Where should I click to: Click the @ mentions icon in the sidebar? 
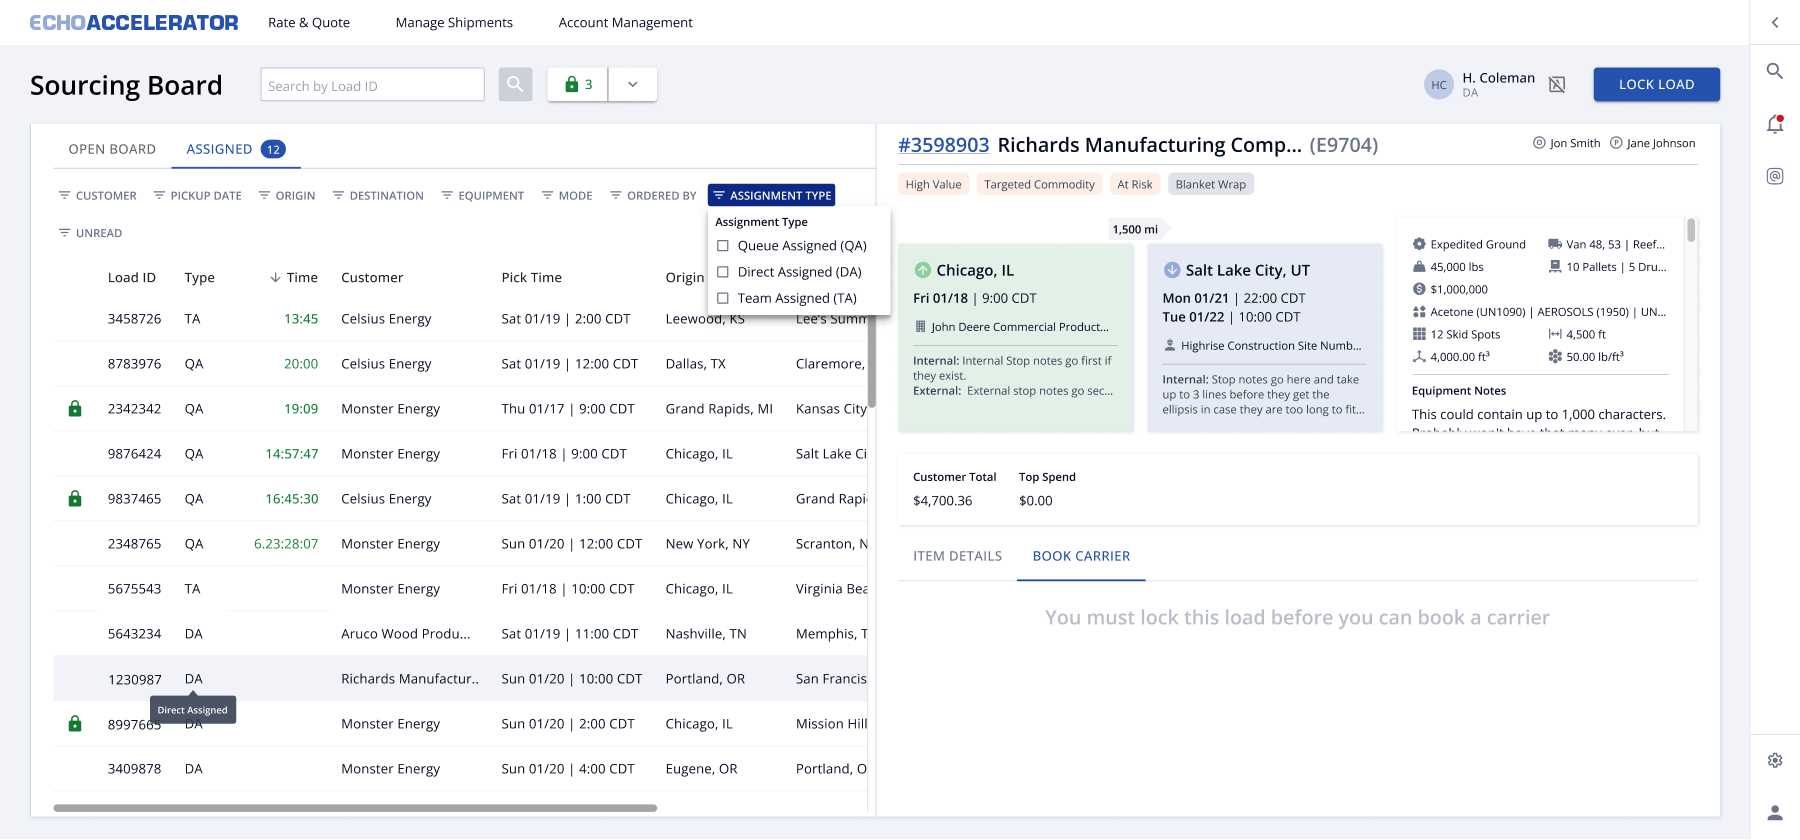point(1775,176)
